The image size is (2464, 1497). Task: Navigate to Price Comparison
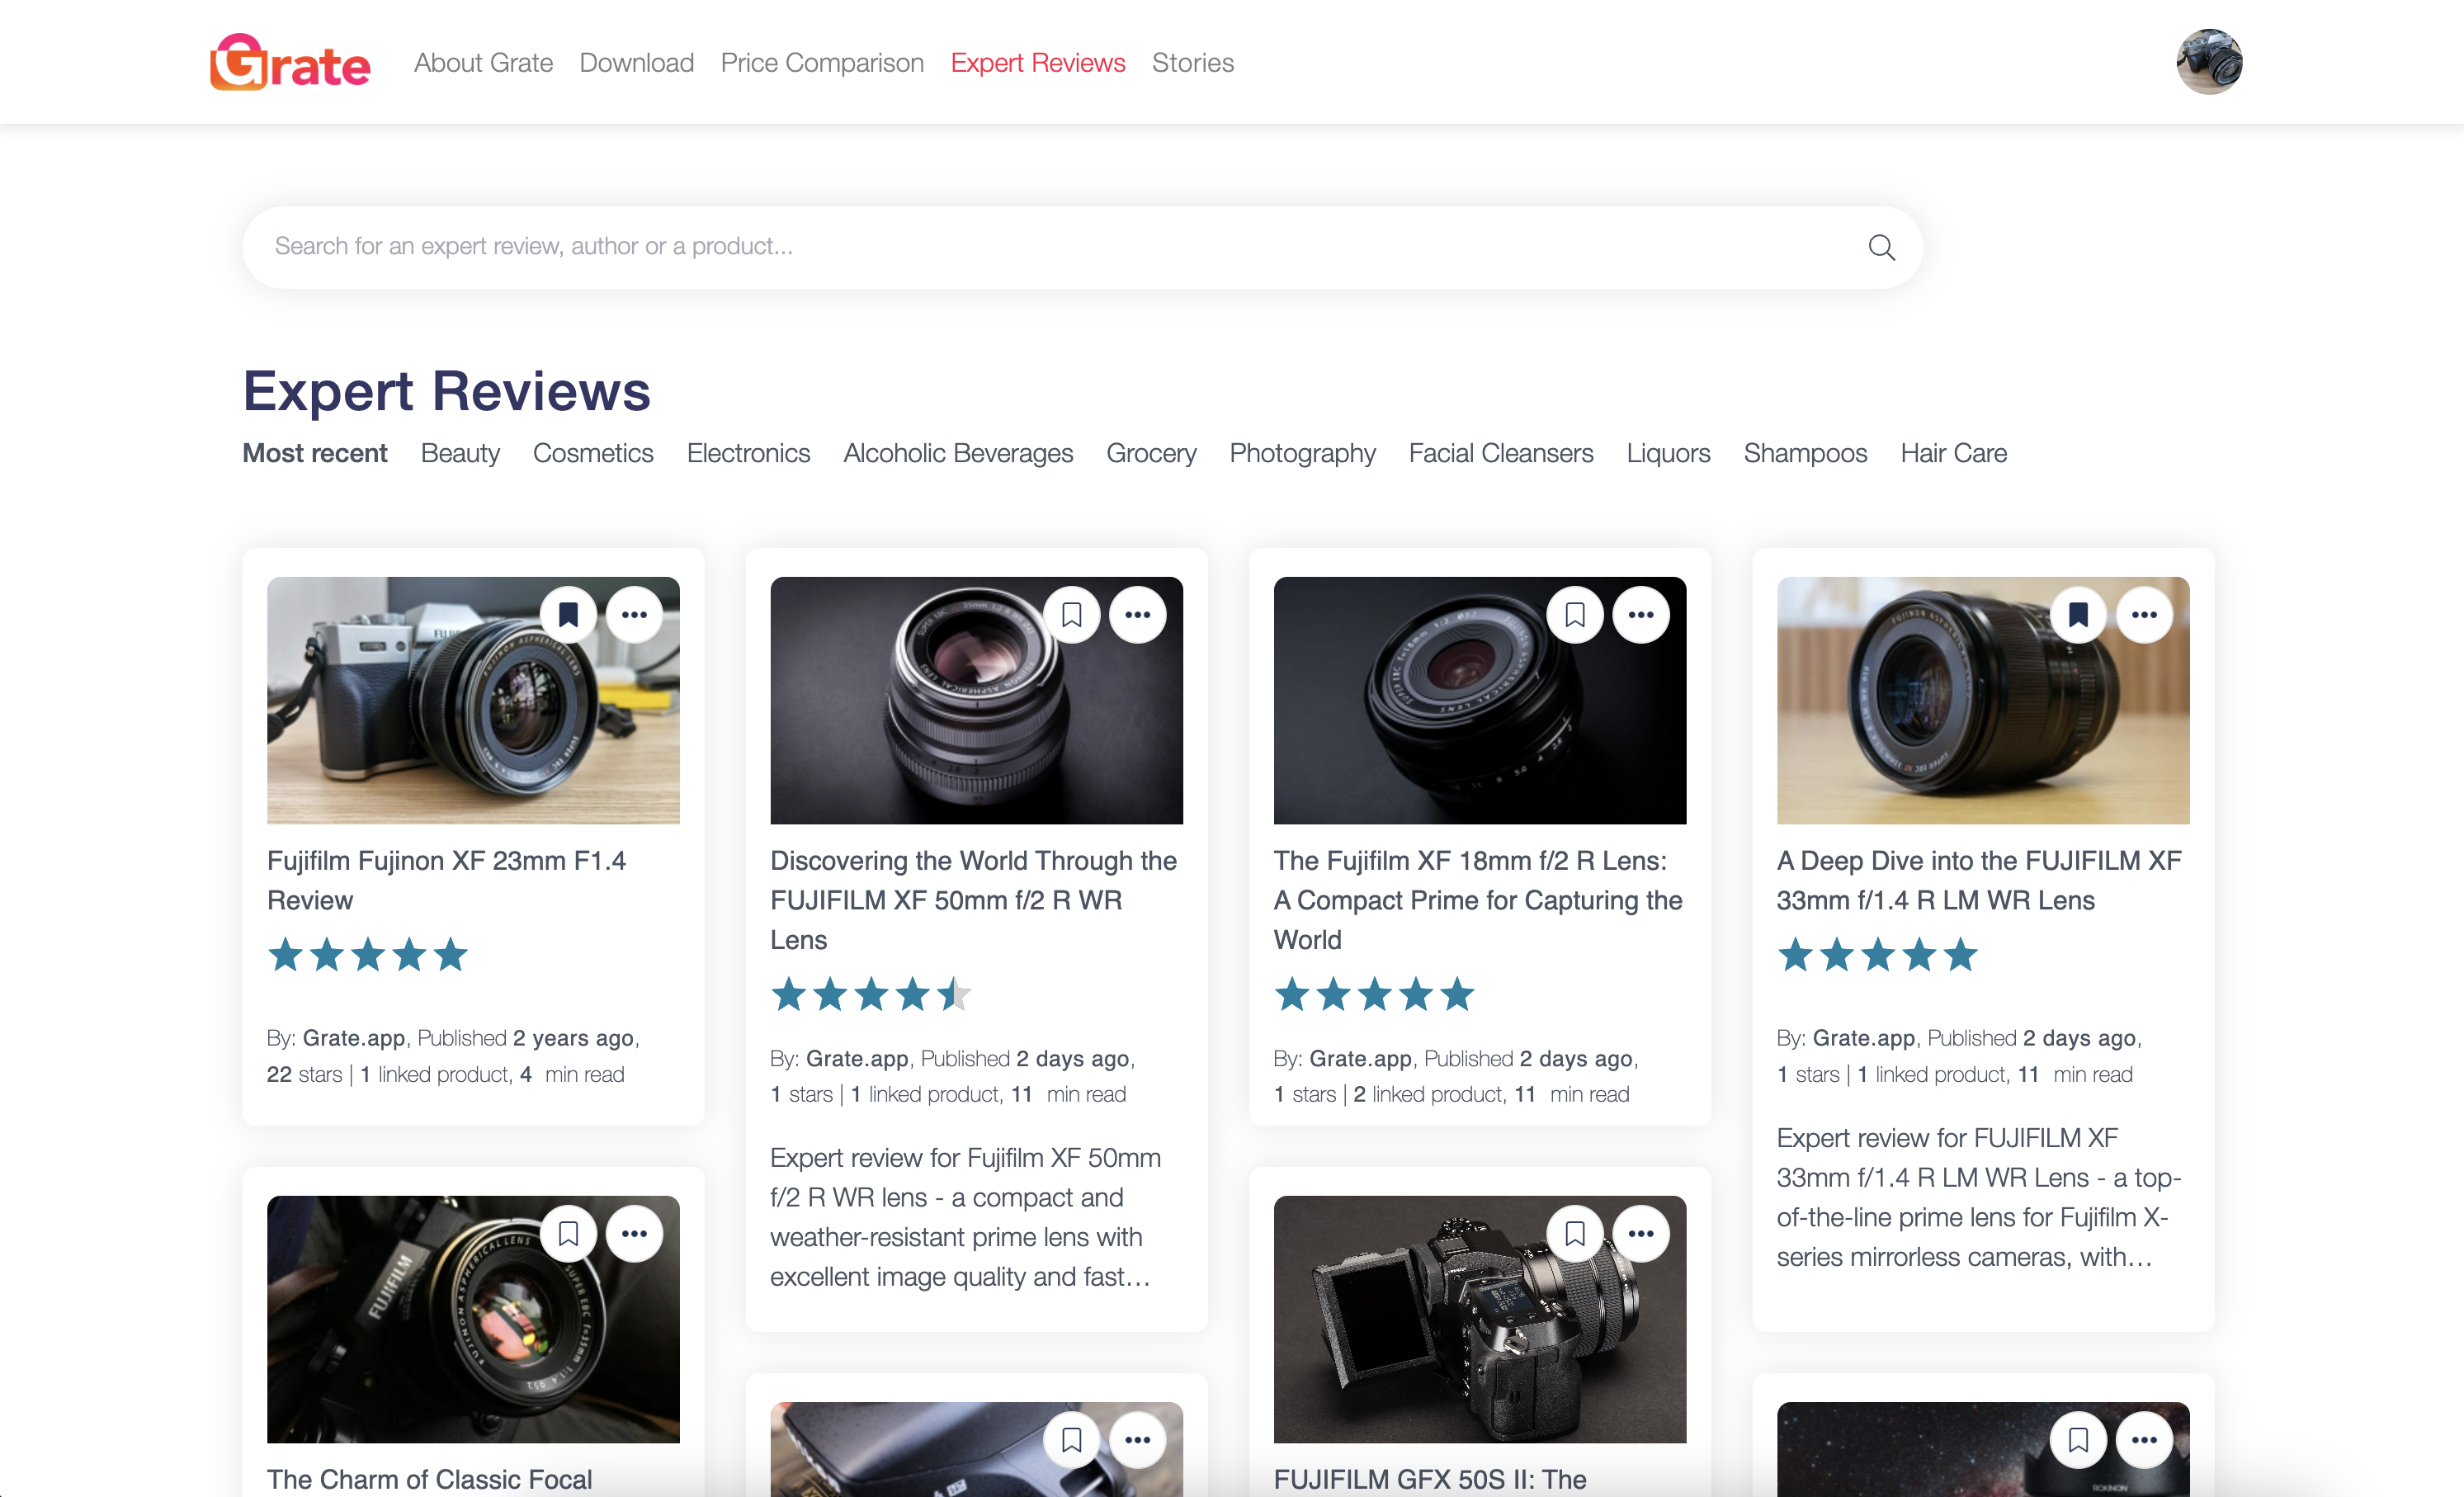pyautogui.click(x=822, y=62)
